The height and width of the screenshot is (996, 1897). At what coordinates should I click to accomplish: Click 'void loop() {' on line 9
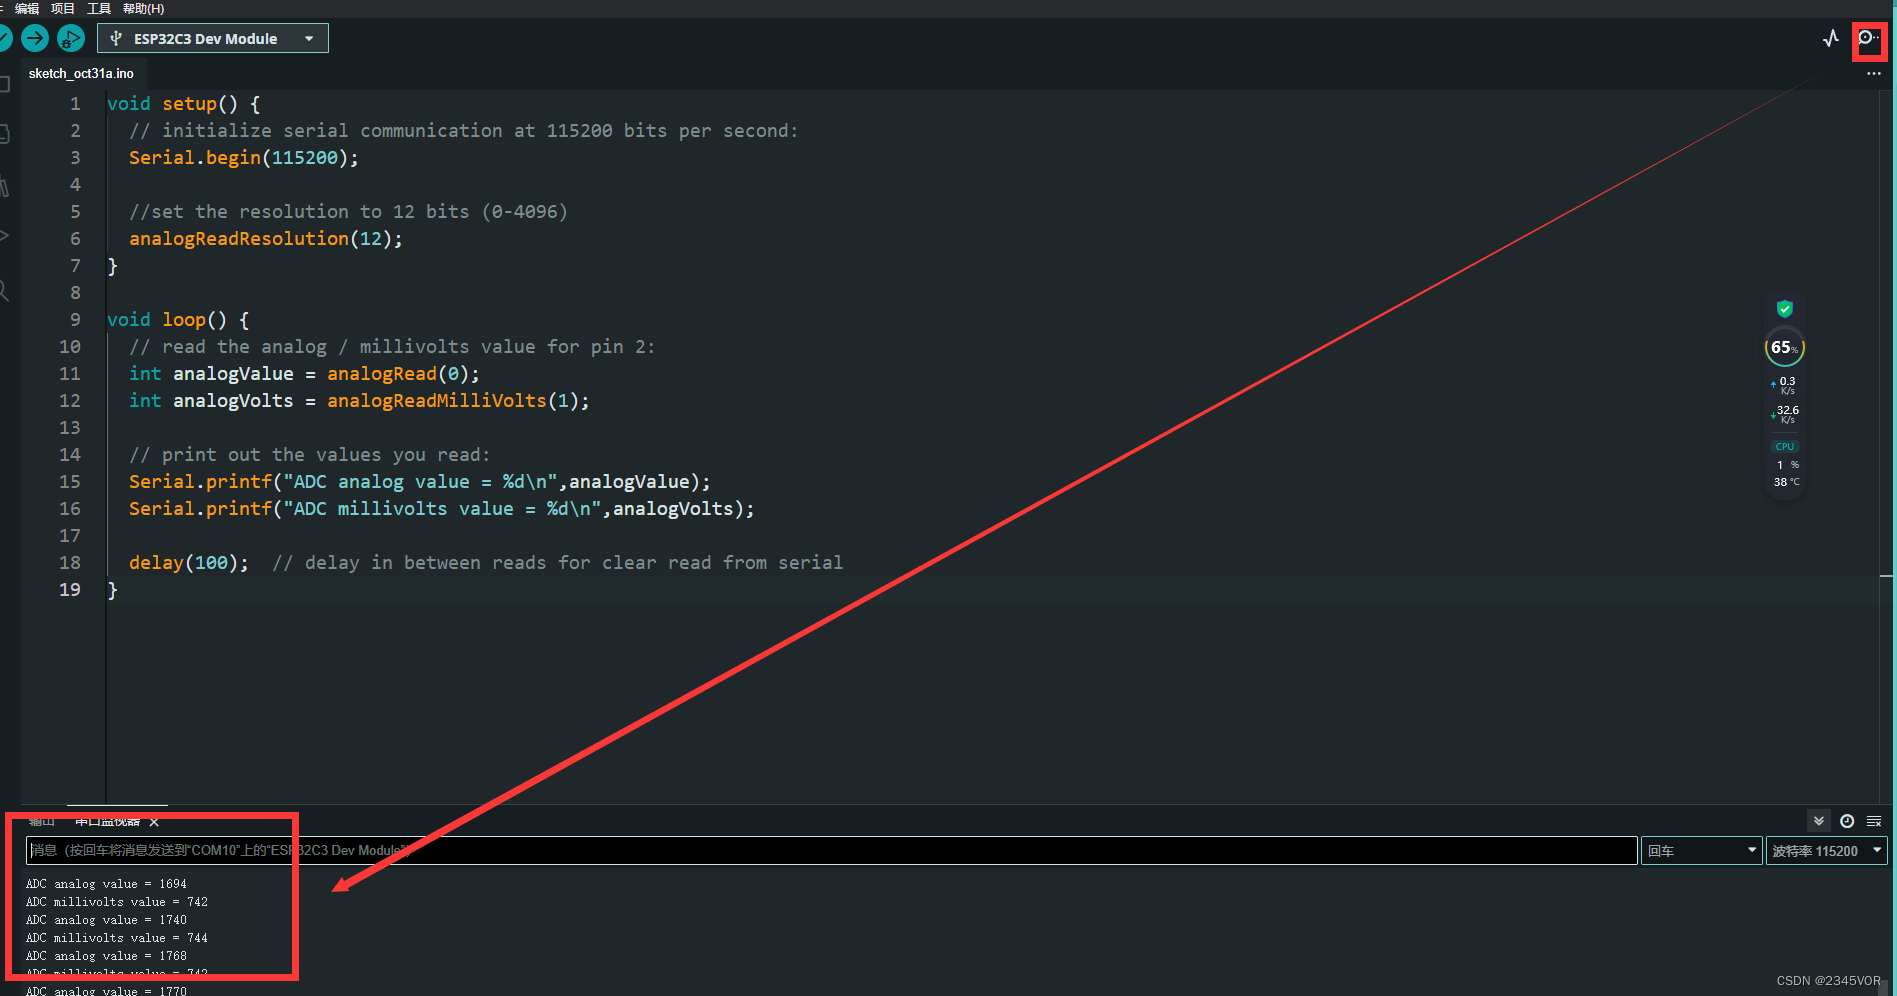click(x=178, y=320)
